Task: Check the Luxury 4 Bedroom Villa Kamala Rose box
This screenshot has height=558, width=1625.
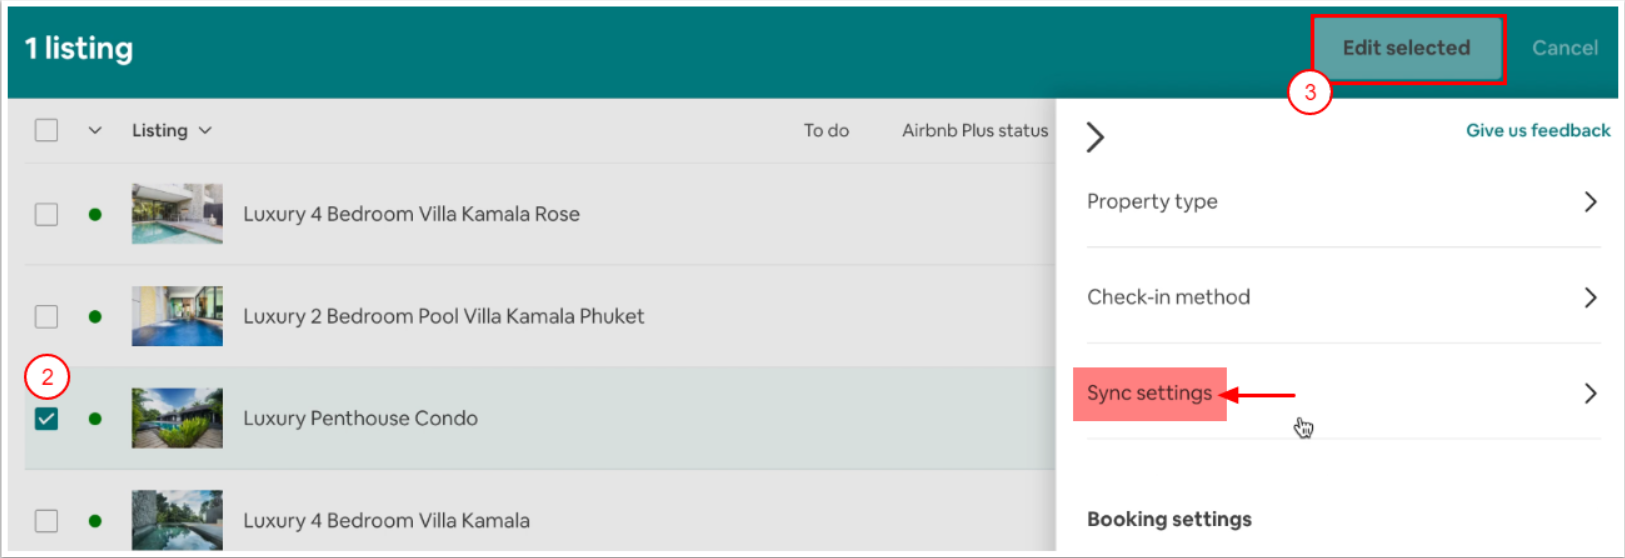Action: [x=46, y=215]
